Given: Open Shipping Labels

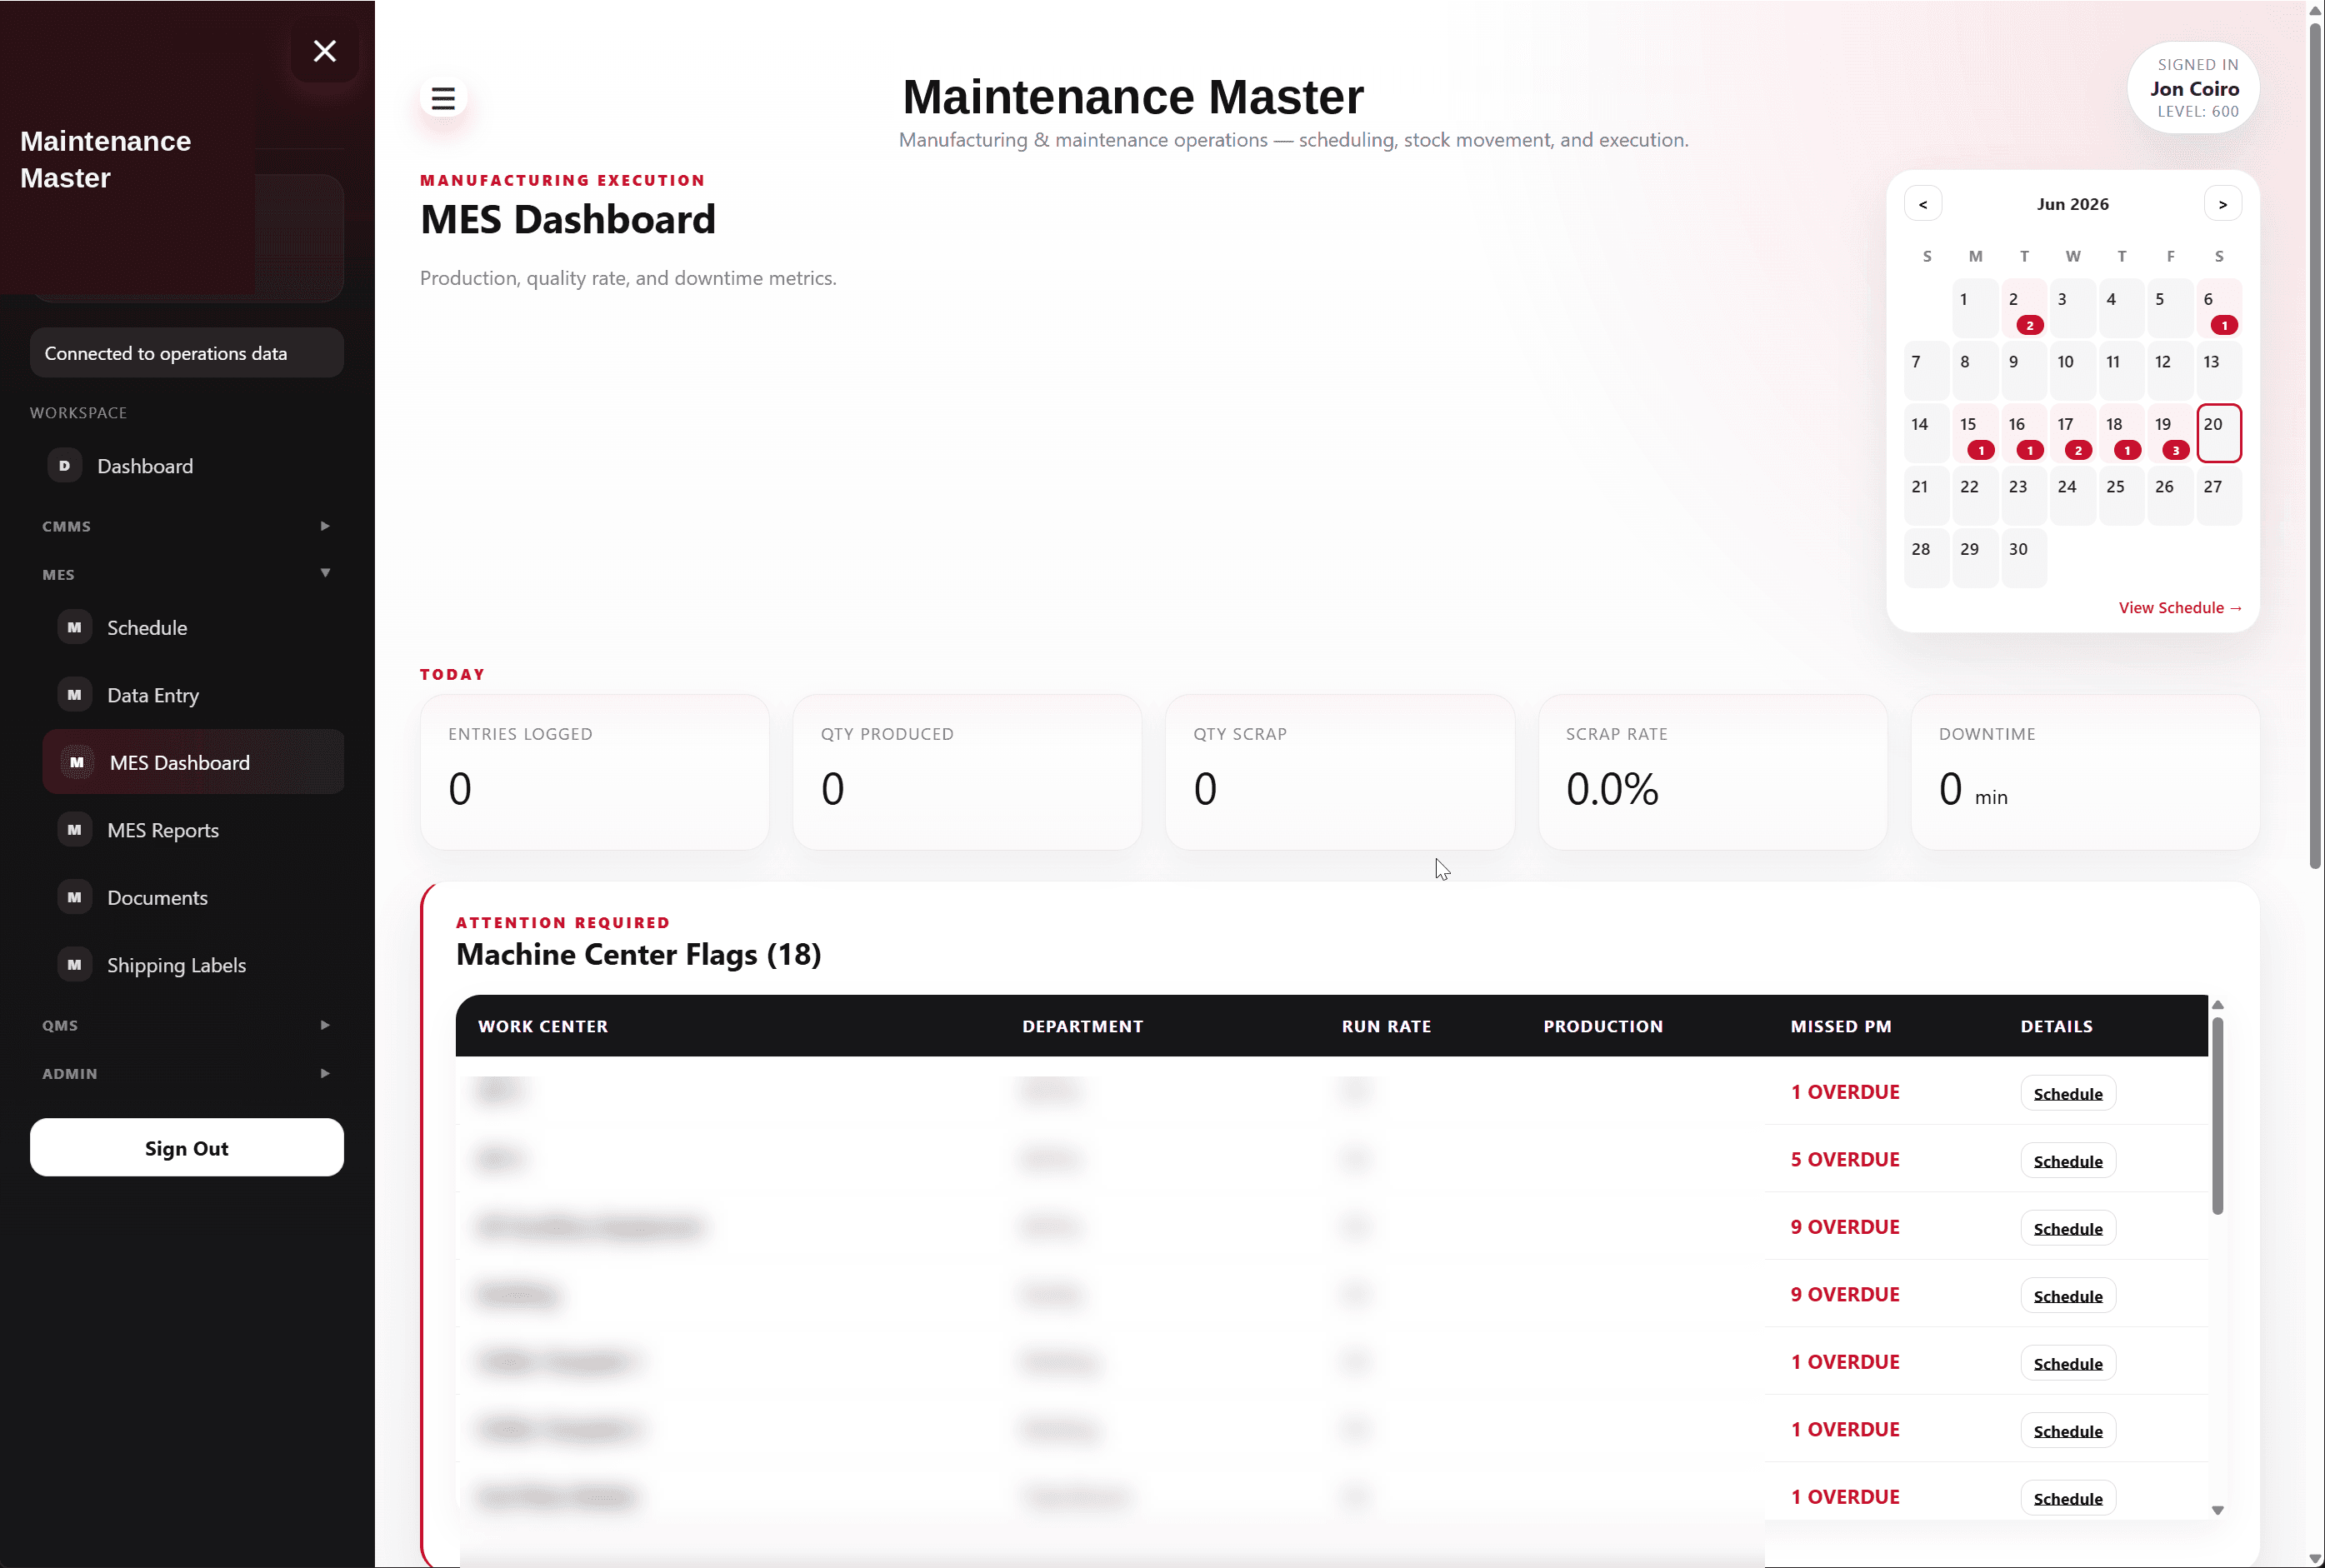Looking at the screenshot, I should coord(193,965).
